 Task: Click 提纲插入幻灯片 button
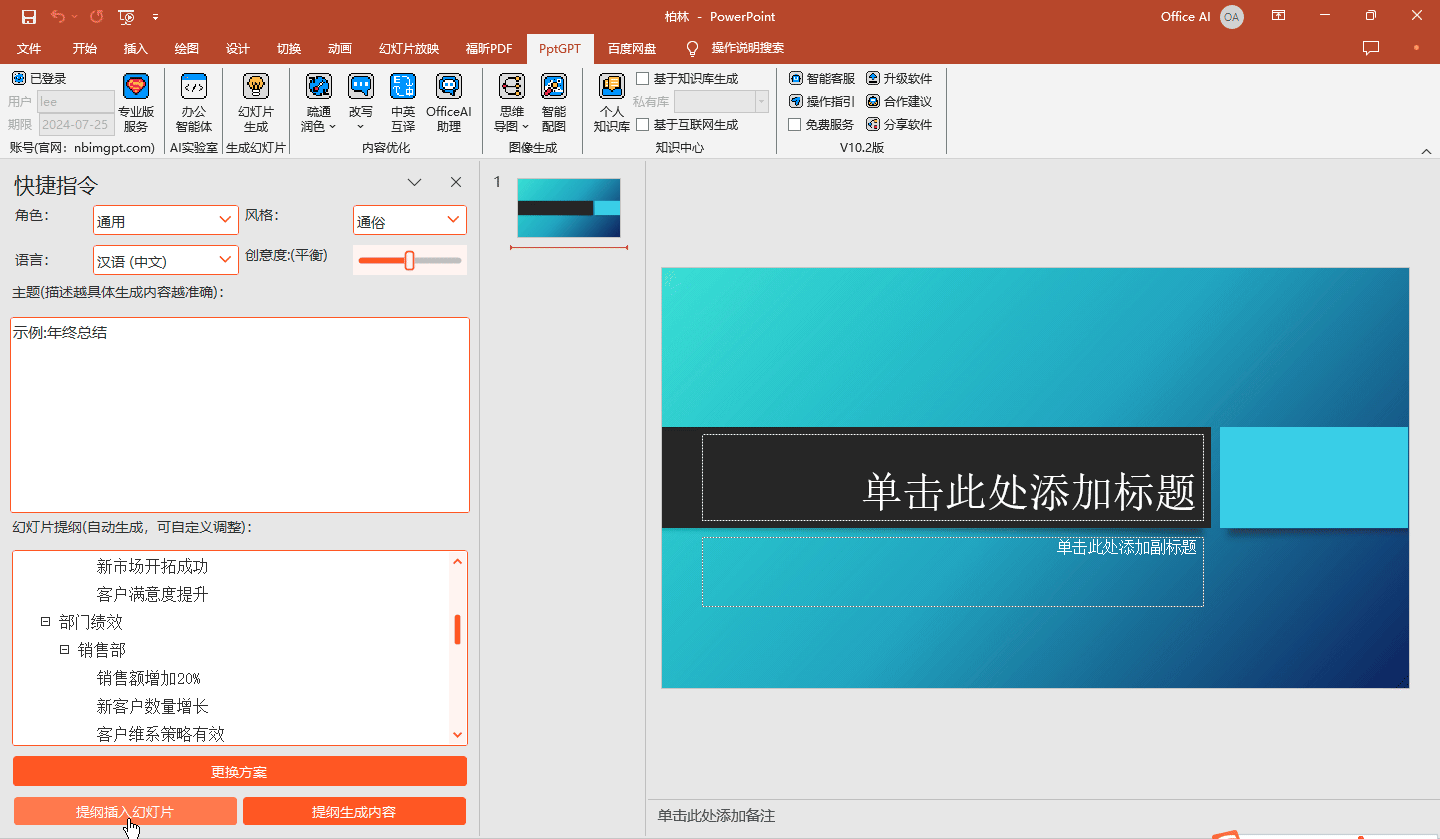(x=125, y=811)
